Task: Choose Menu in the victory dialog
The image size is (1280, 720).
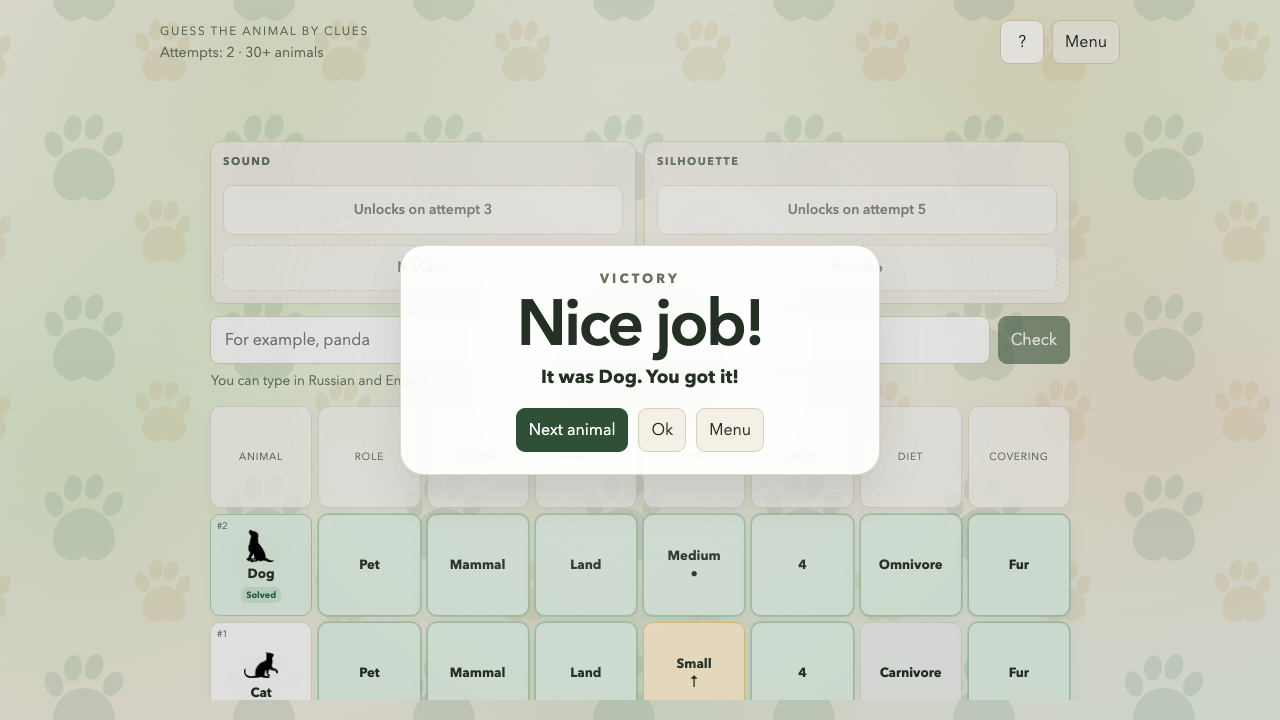Action: click(730, 430)
